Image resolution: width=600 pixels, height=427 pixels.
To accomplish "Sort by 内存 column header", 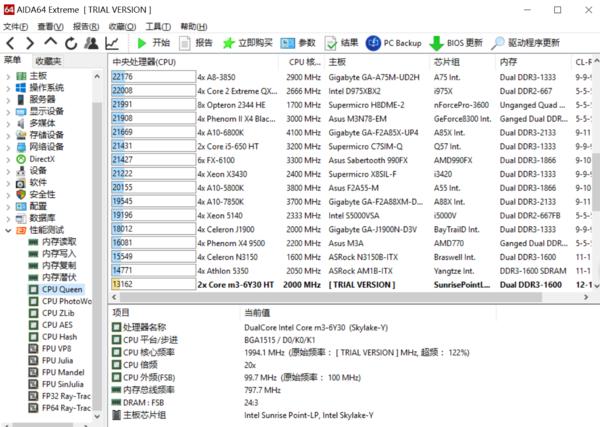I will [534, 62].
